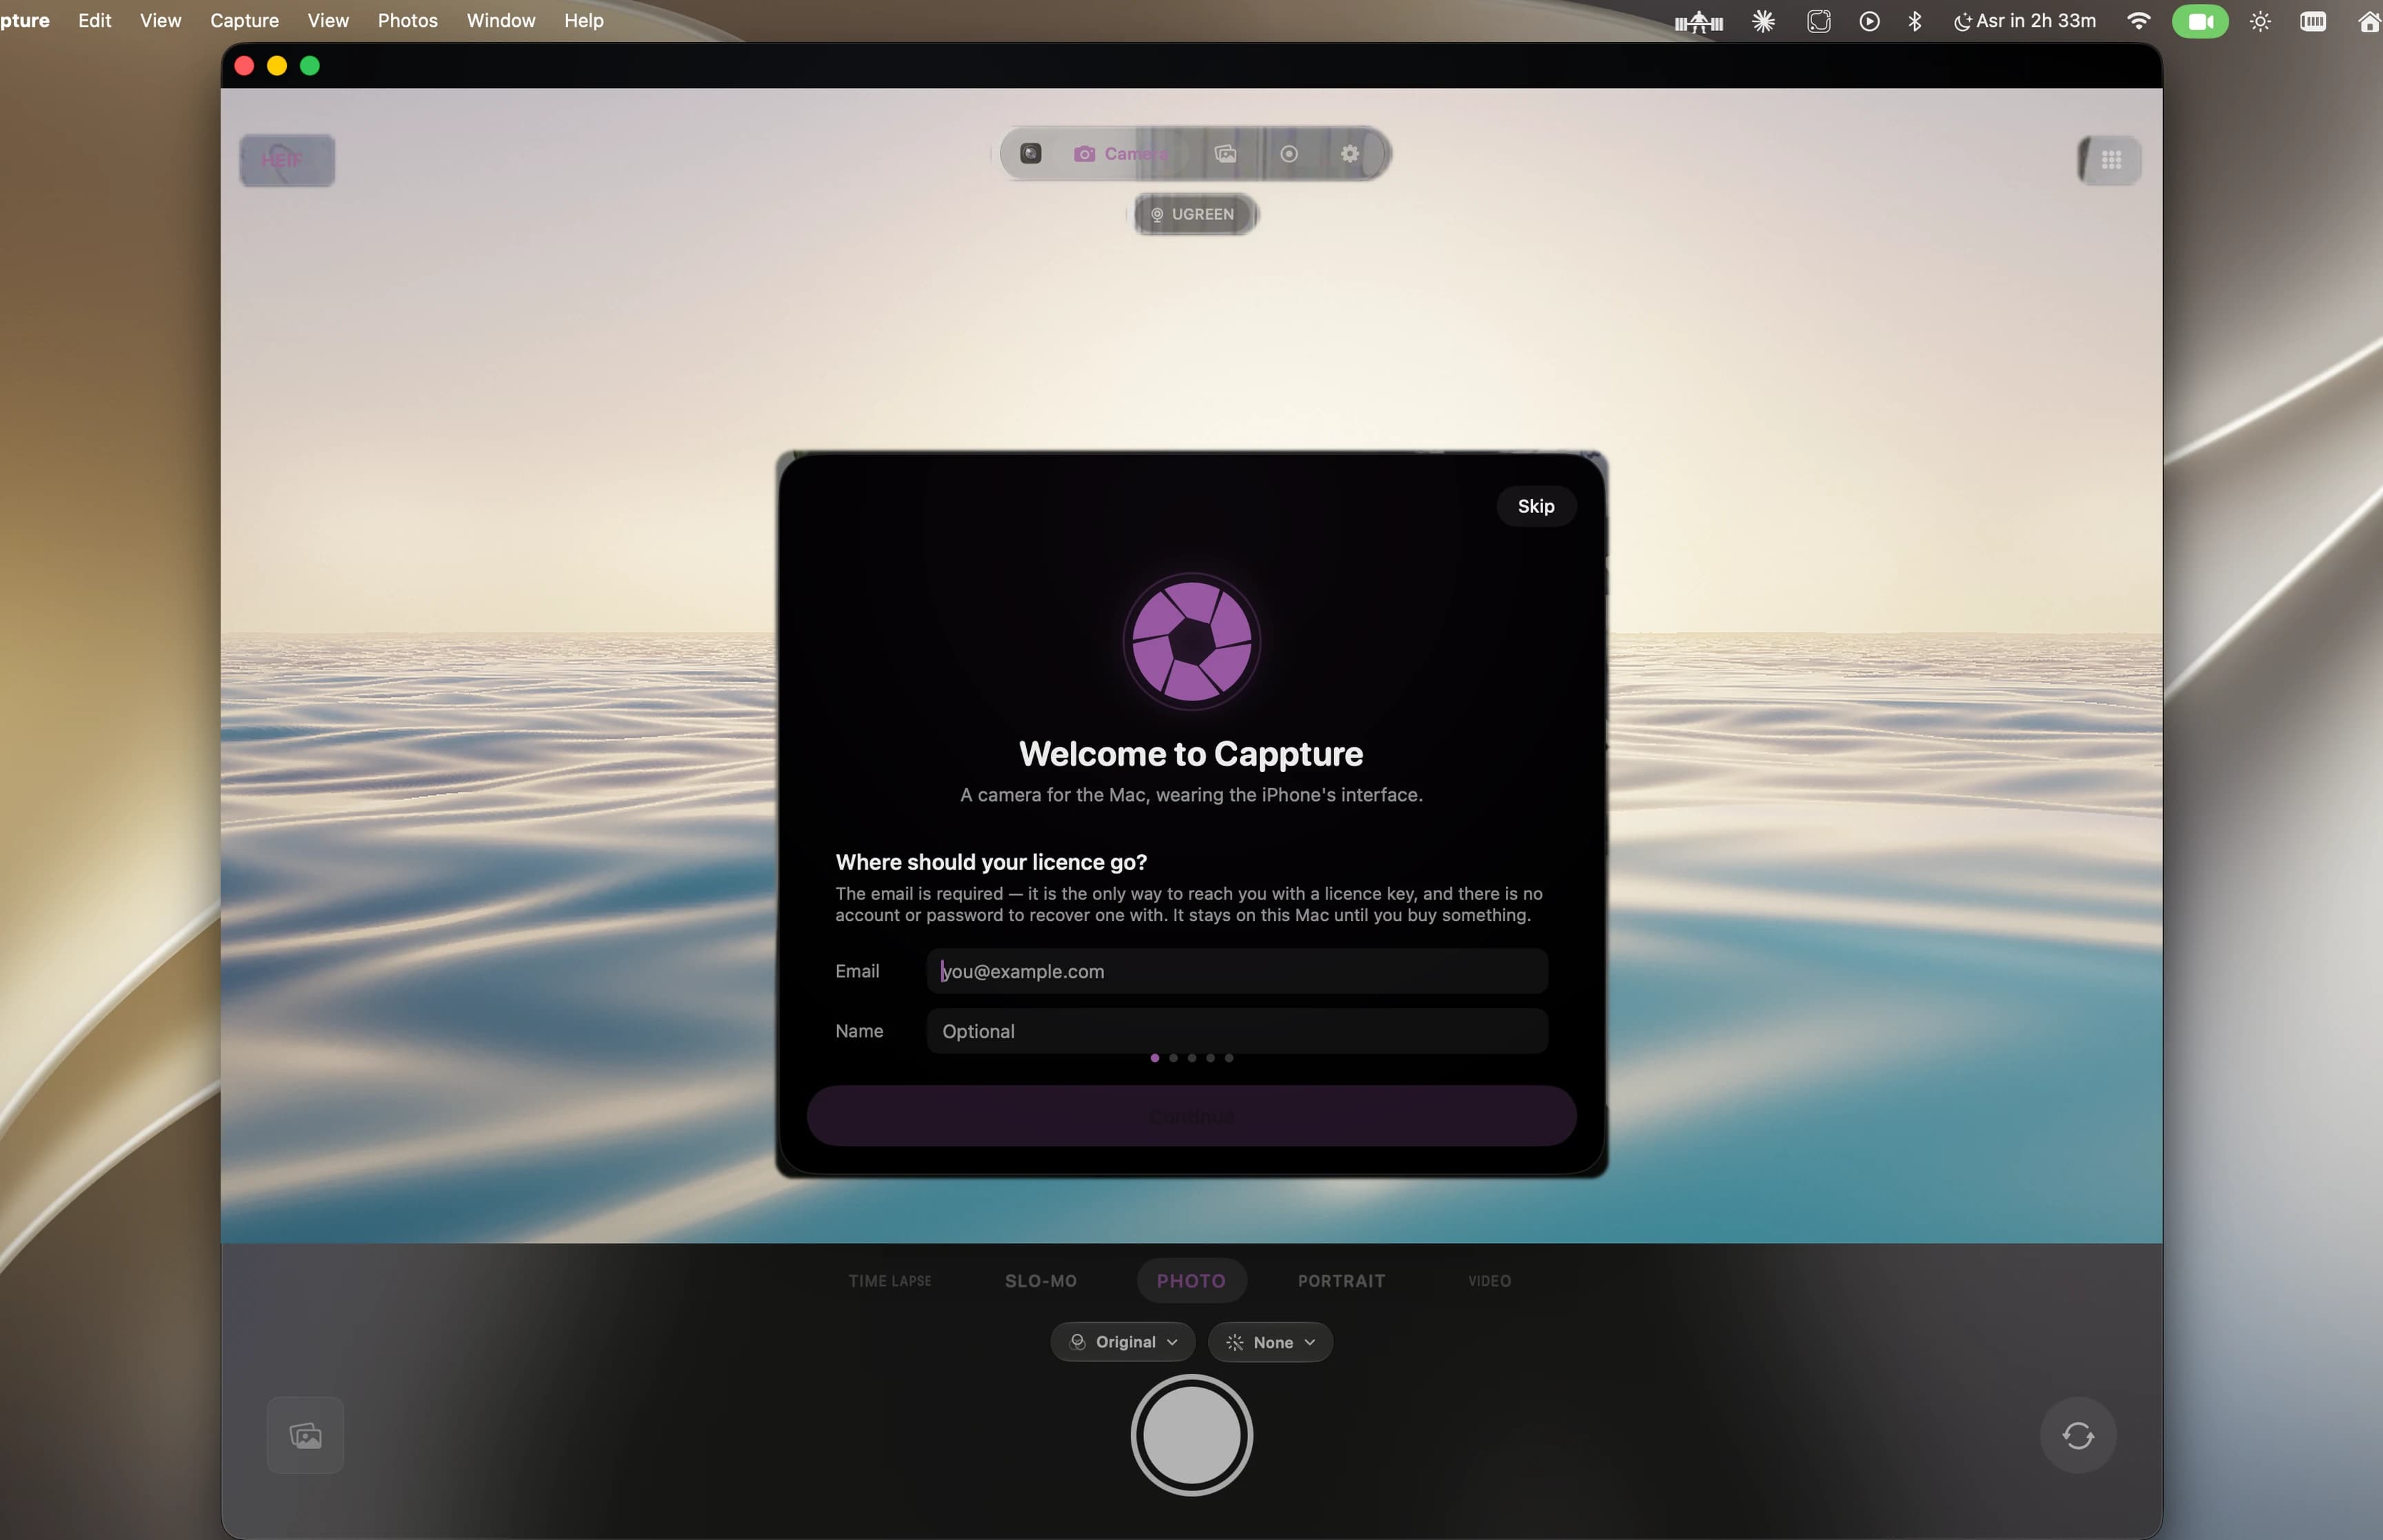Screen dimensions: 2383x1540
Task: Click the memory bars menu bar icon
Action: coord(2313,21)
